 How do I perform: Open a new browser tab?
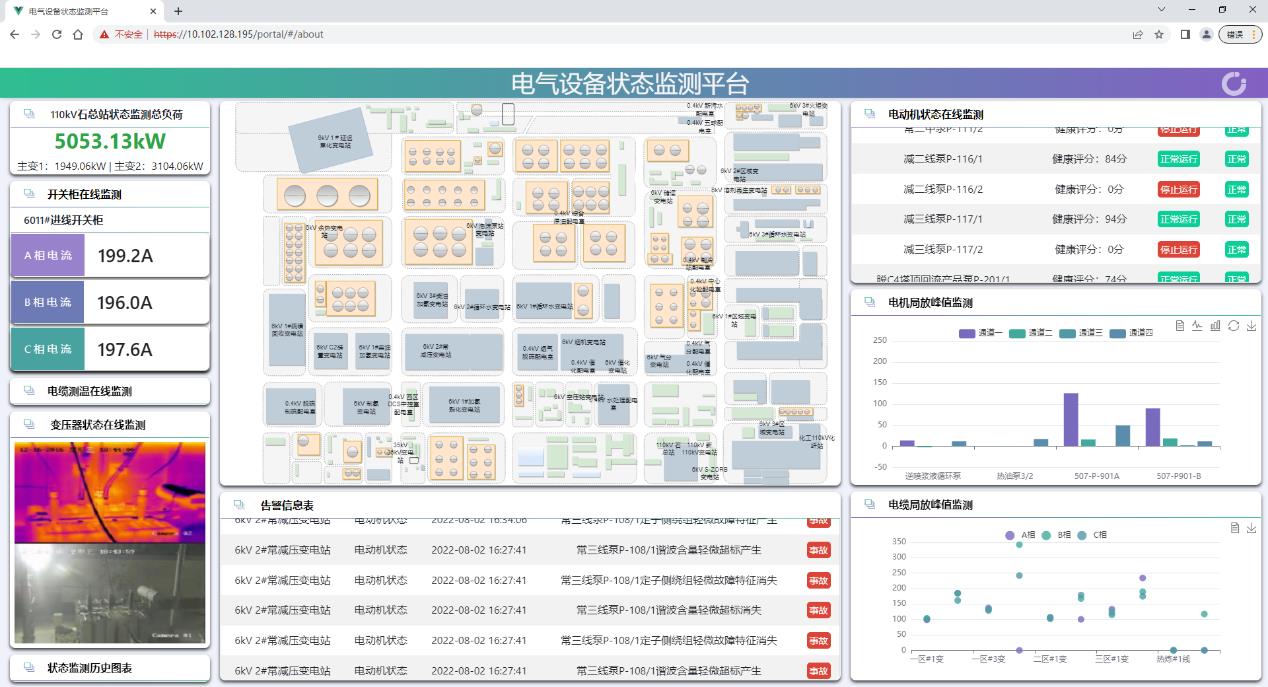pyautogui.click(x=178, y=11)
